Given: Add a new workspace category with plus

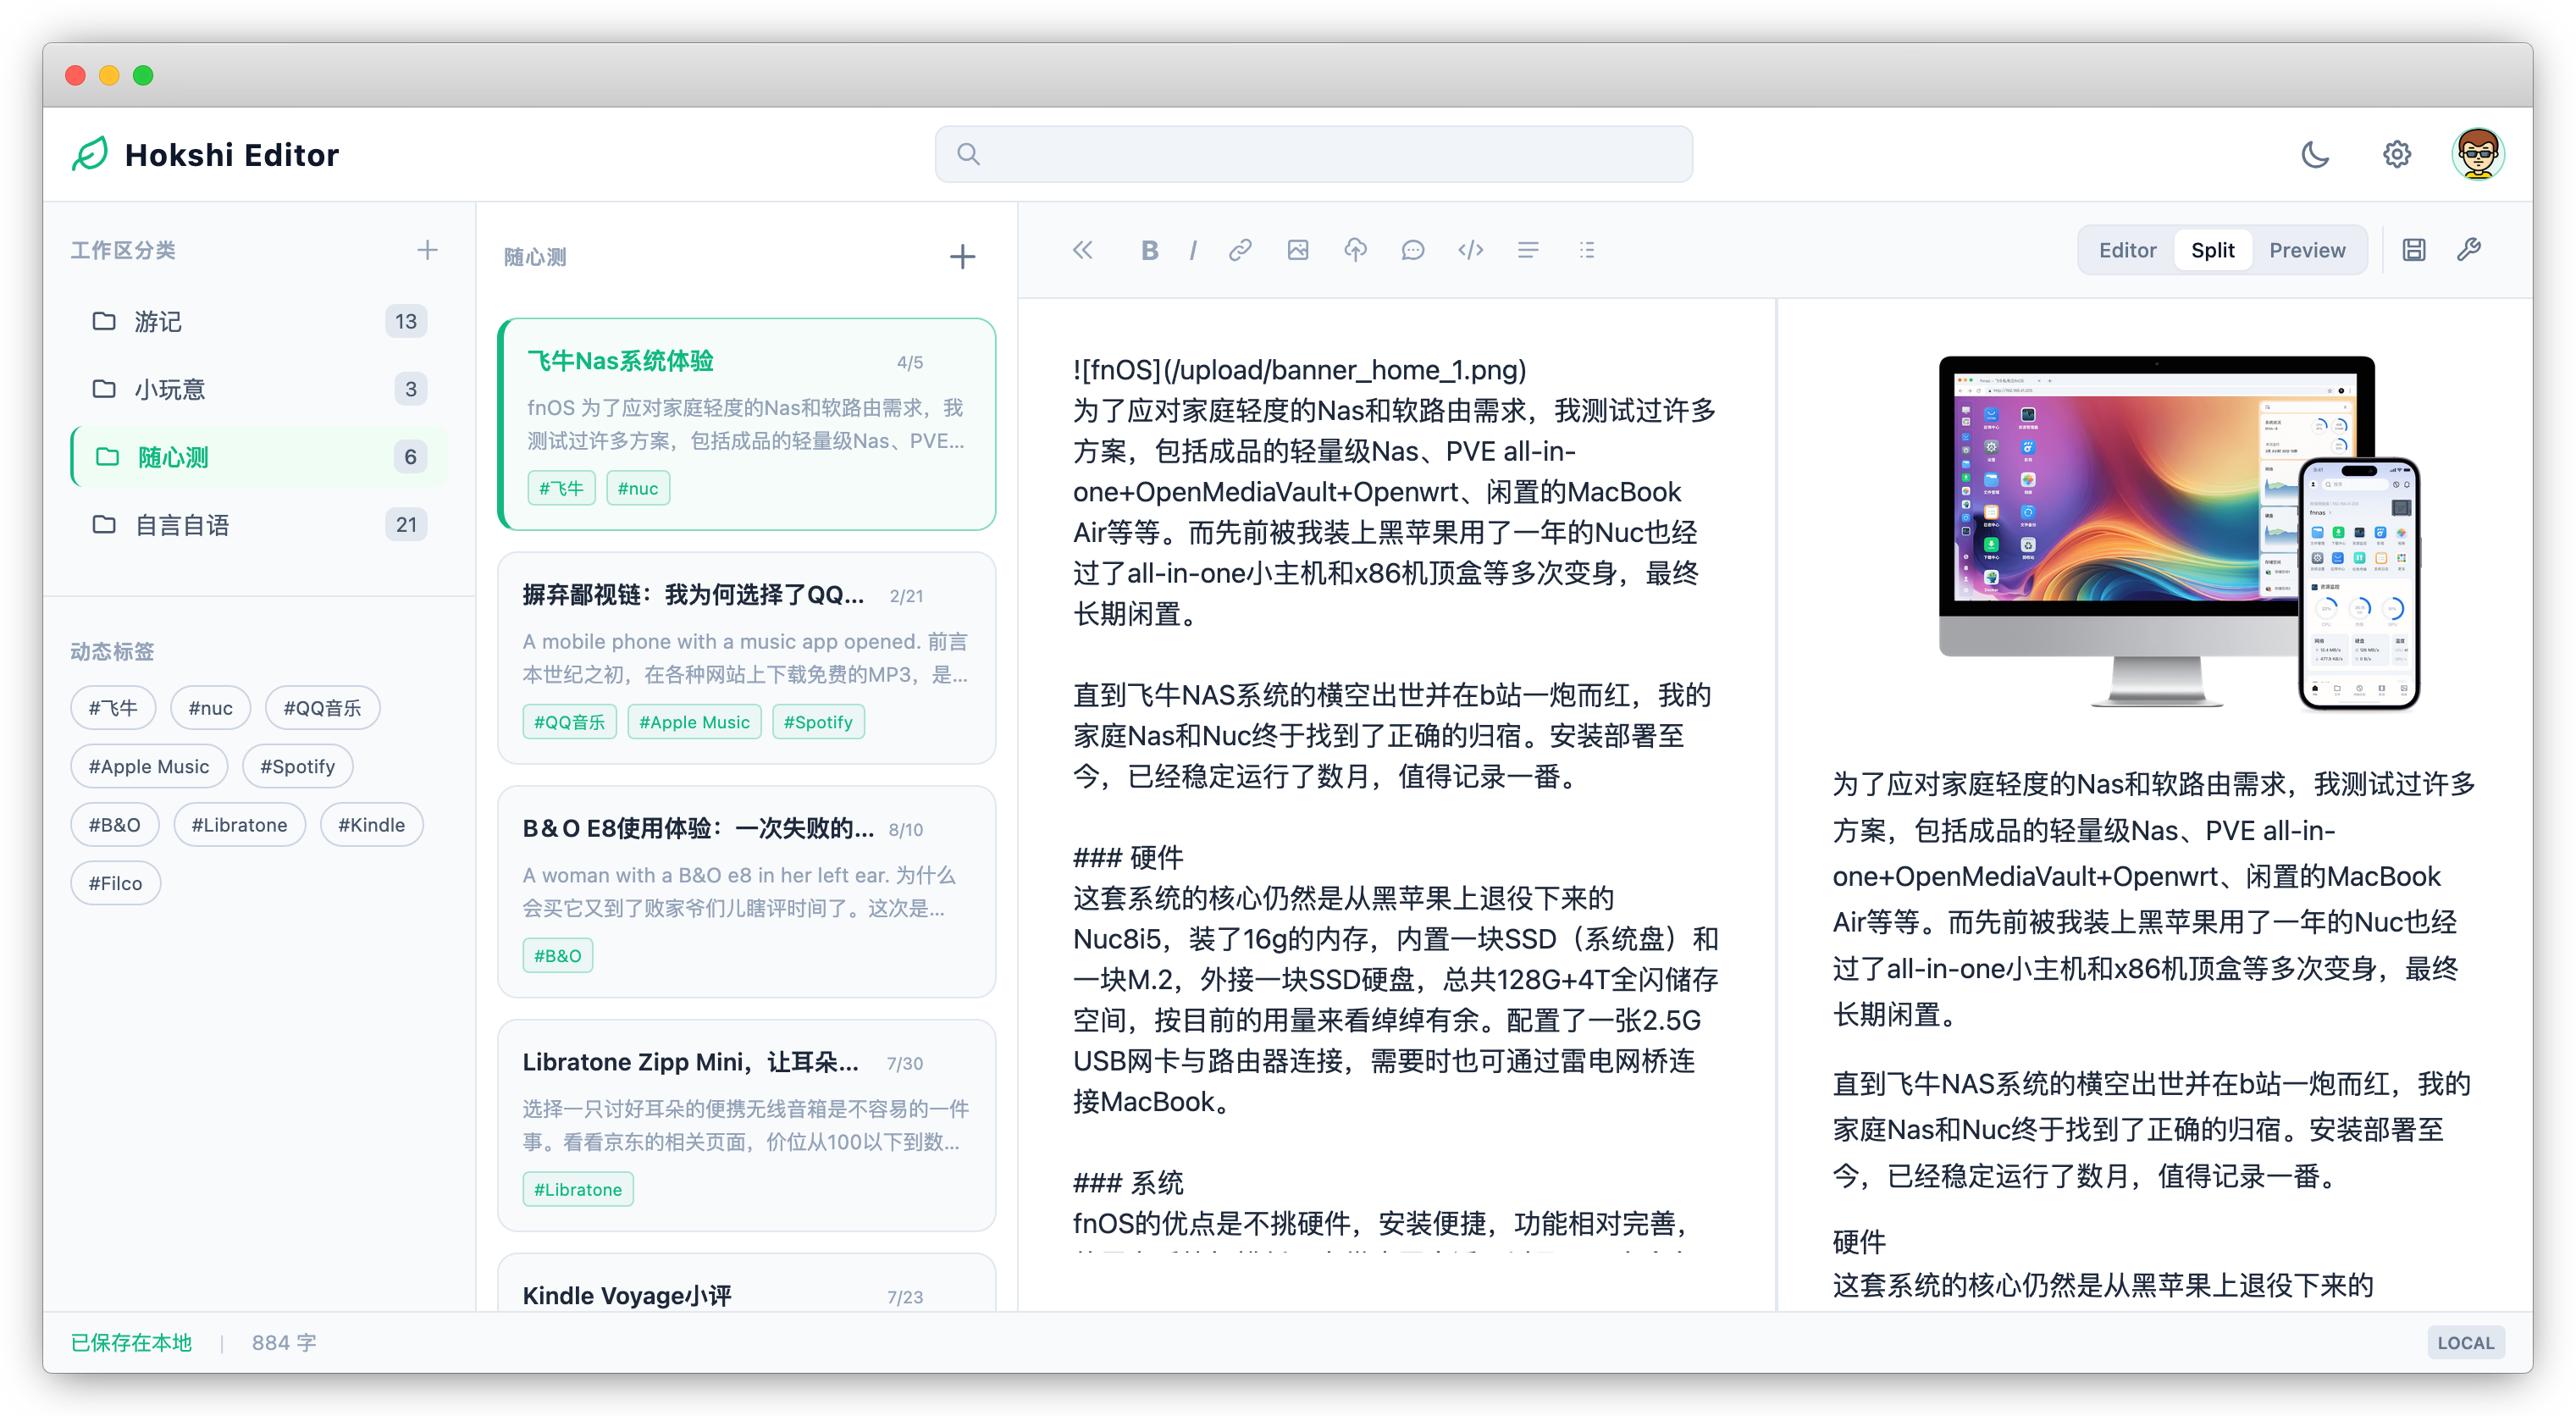Looking at the screenshot, I should [x=427, y=250].
